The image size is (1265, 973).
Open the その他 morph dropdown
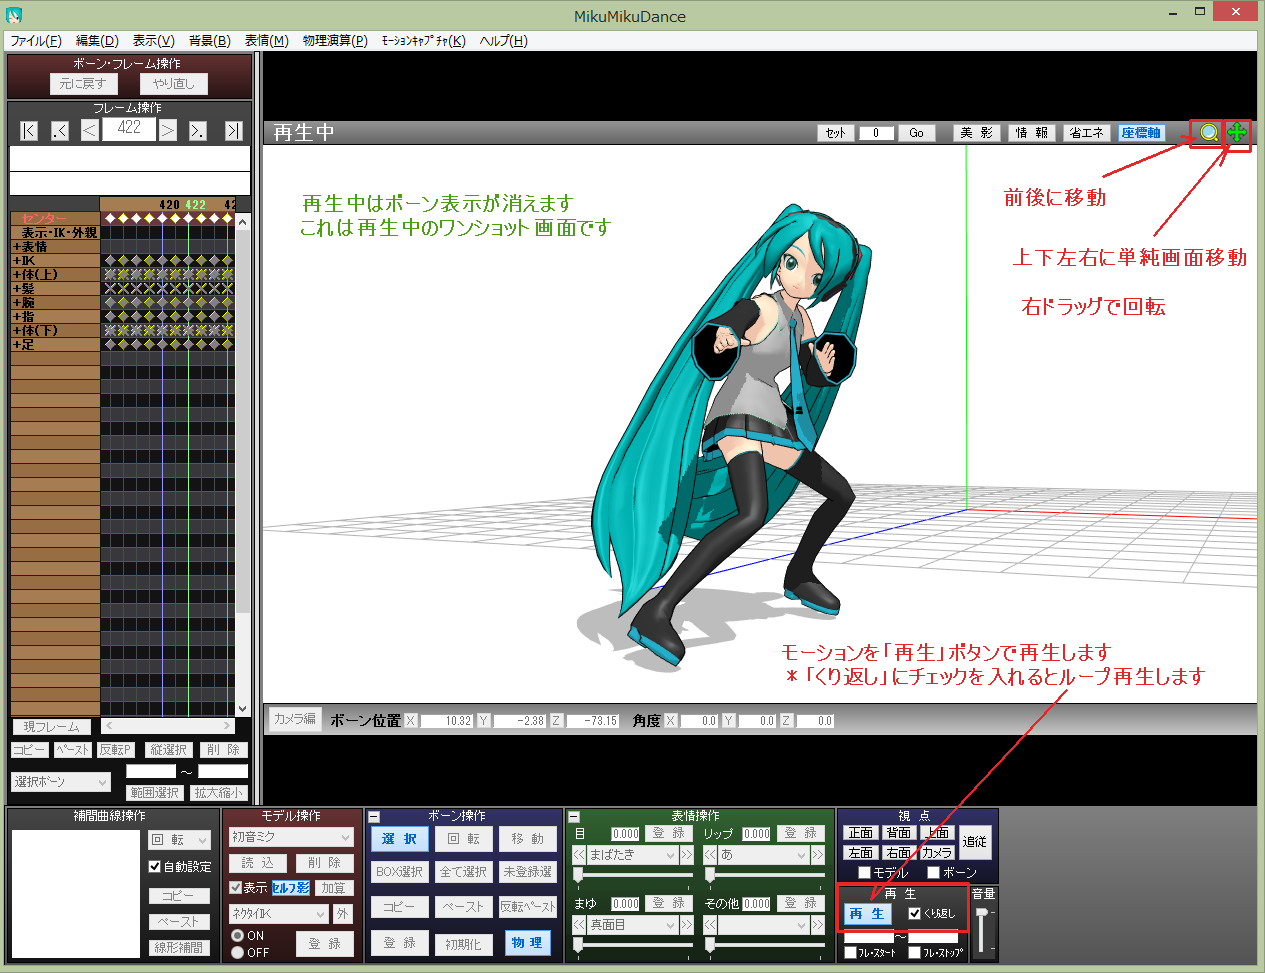pos(764,925)
